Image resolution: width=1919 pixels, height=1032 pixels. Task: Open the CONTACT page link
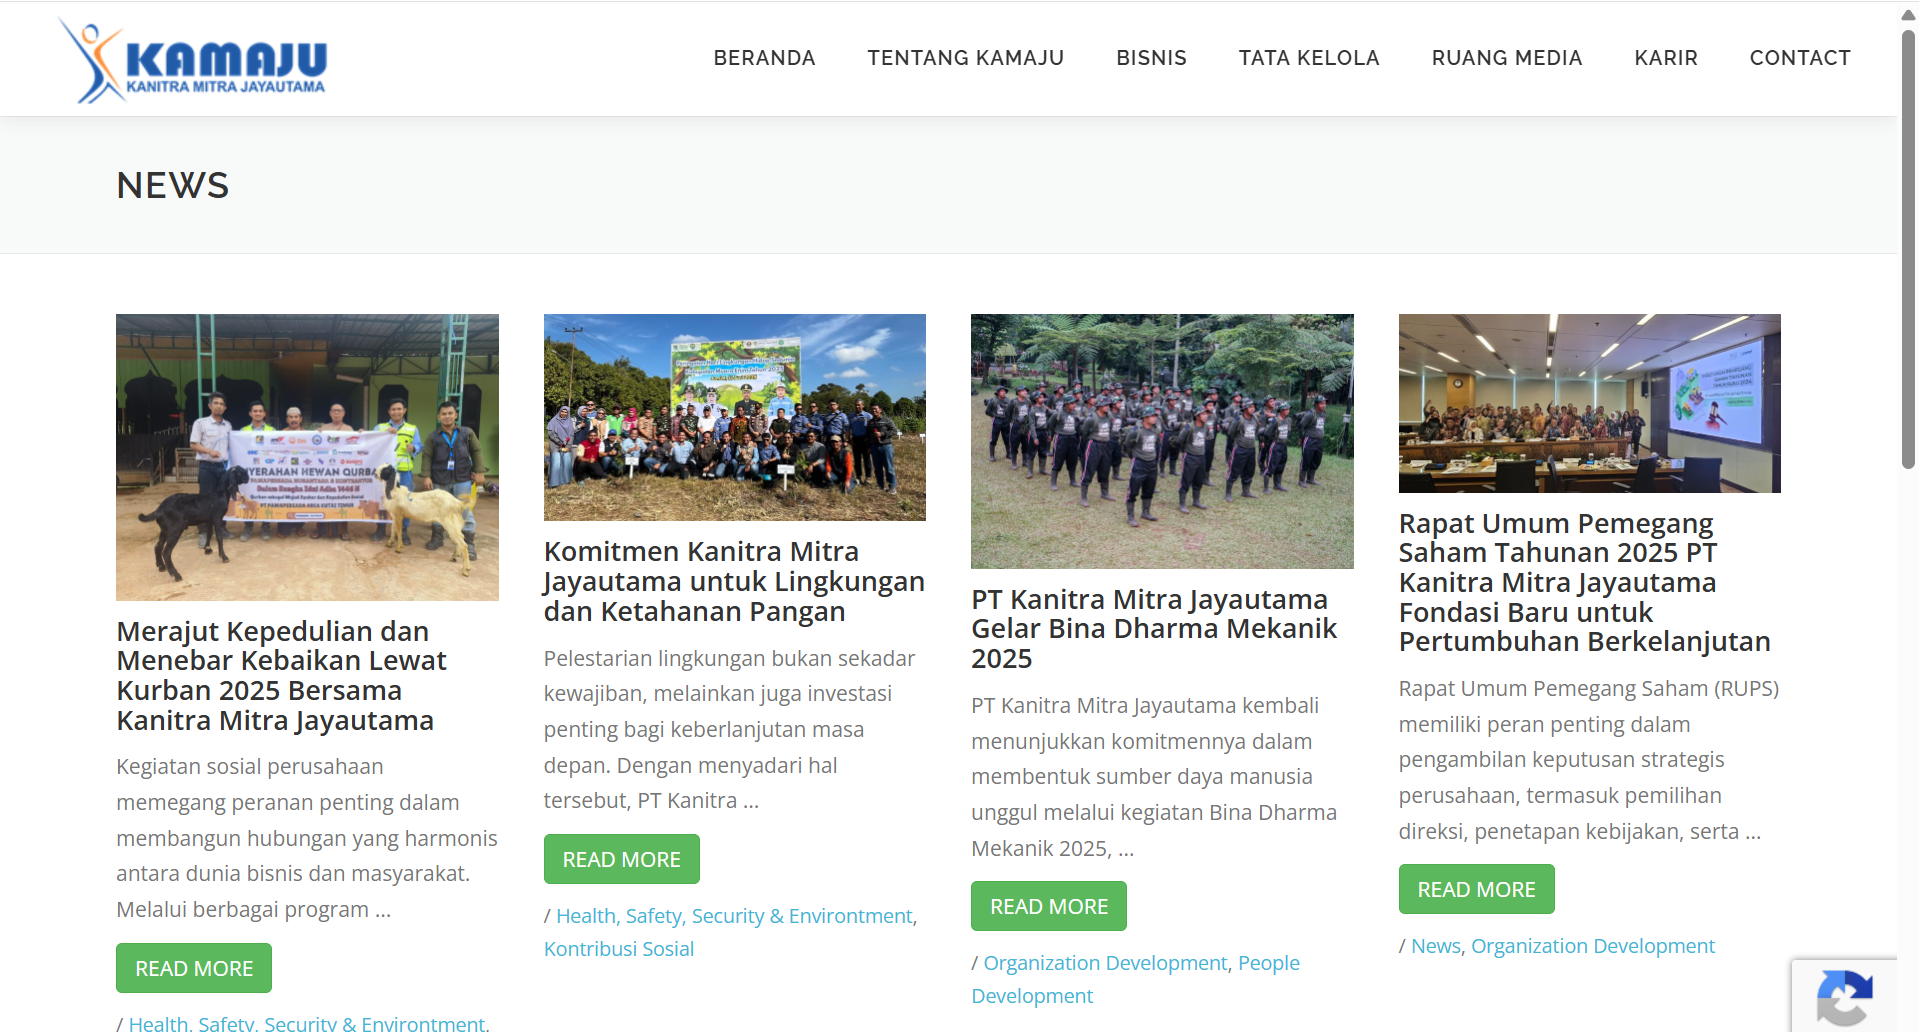click(1799, 58)
